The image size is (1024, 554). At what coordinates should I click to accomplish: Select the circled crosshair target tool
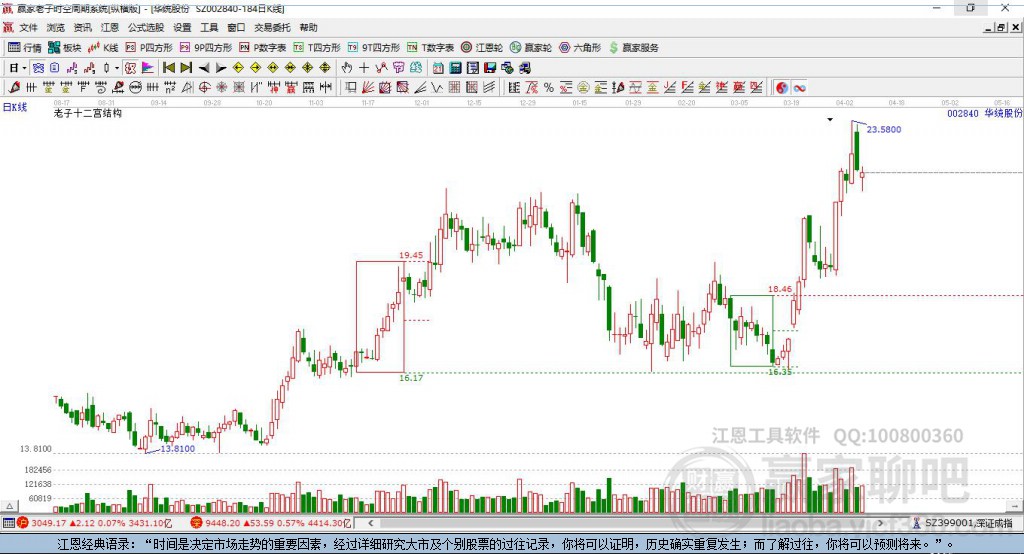[x=204, y=88]
